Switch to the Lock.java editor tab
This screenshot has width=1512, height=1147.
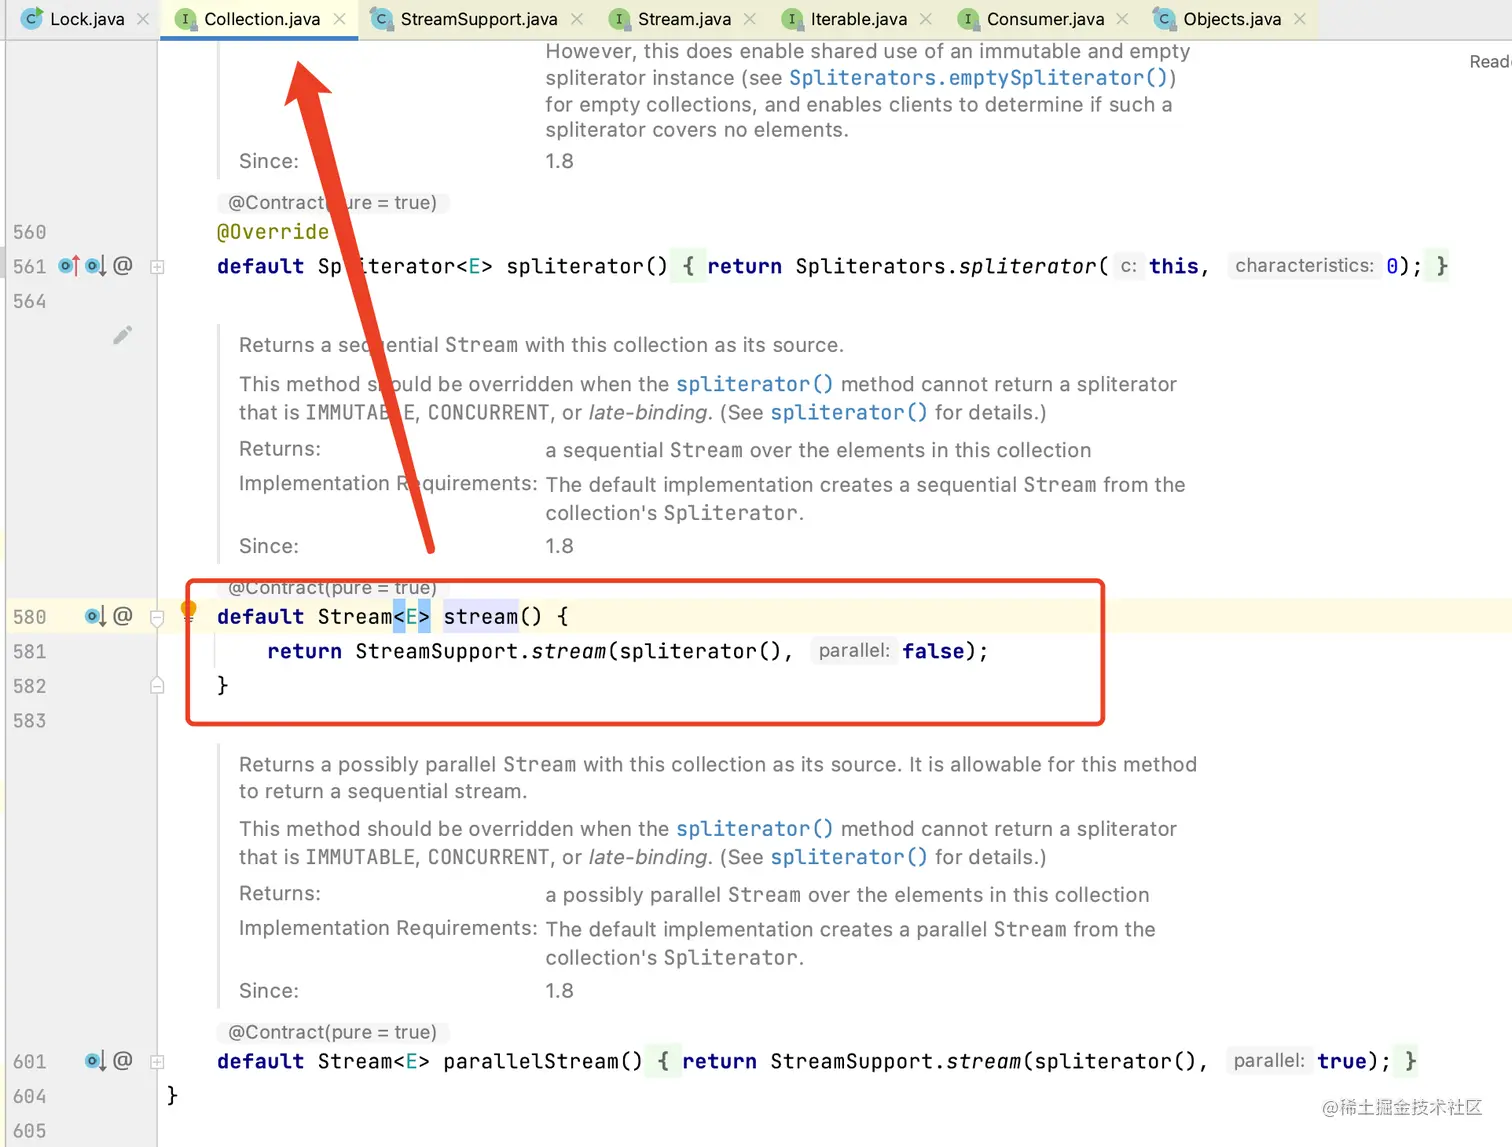86,19
